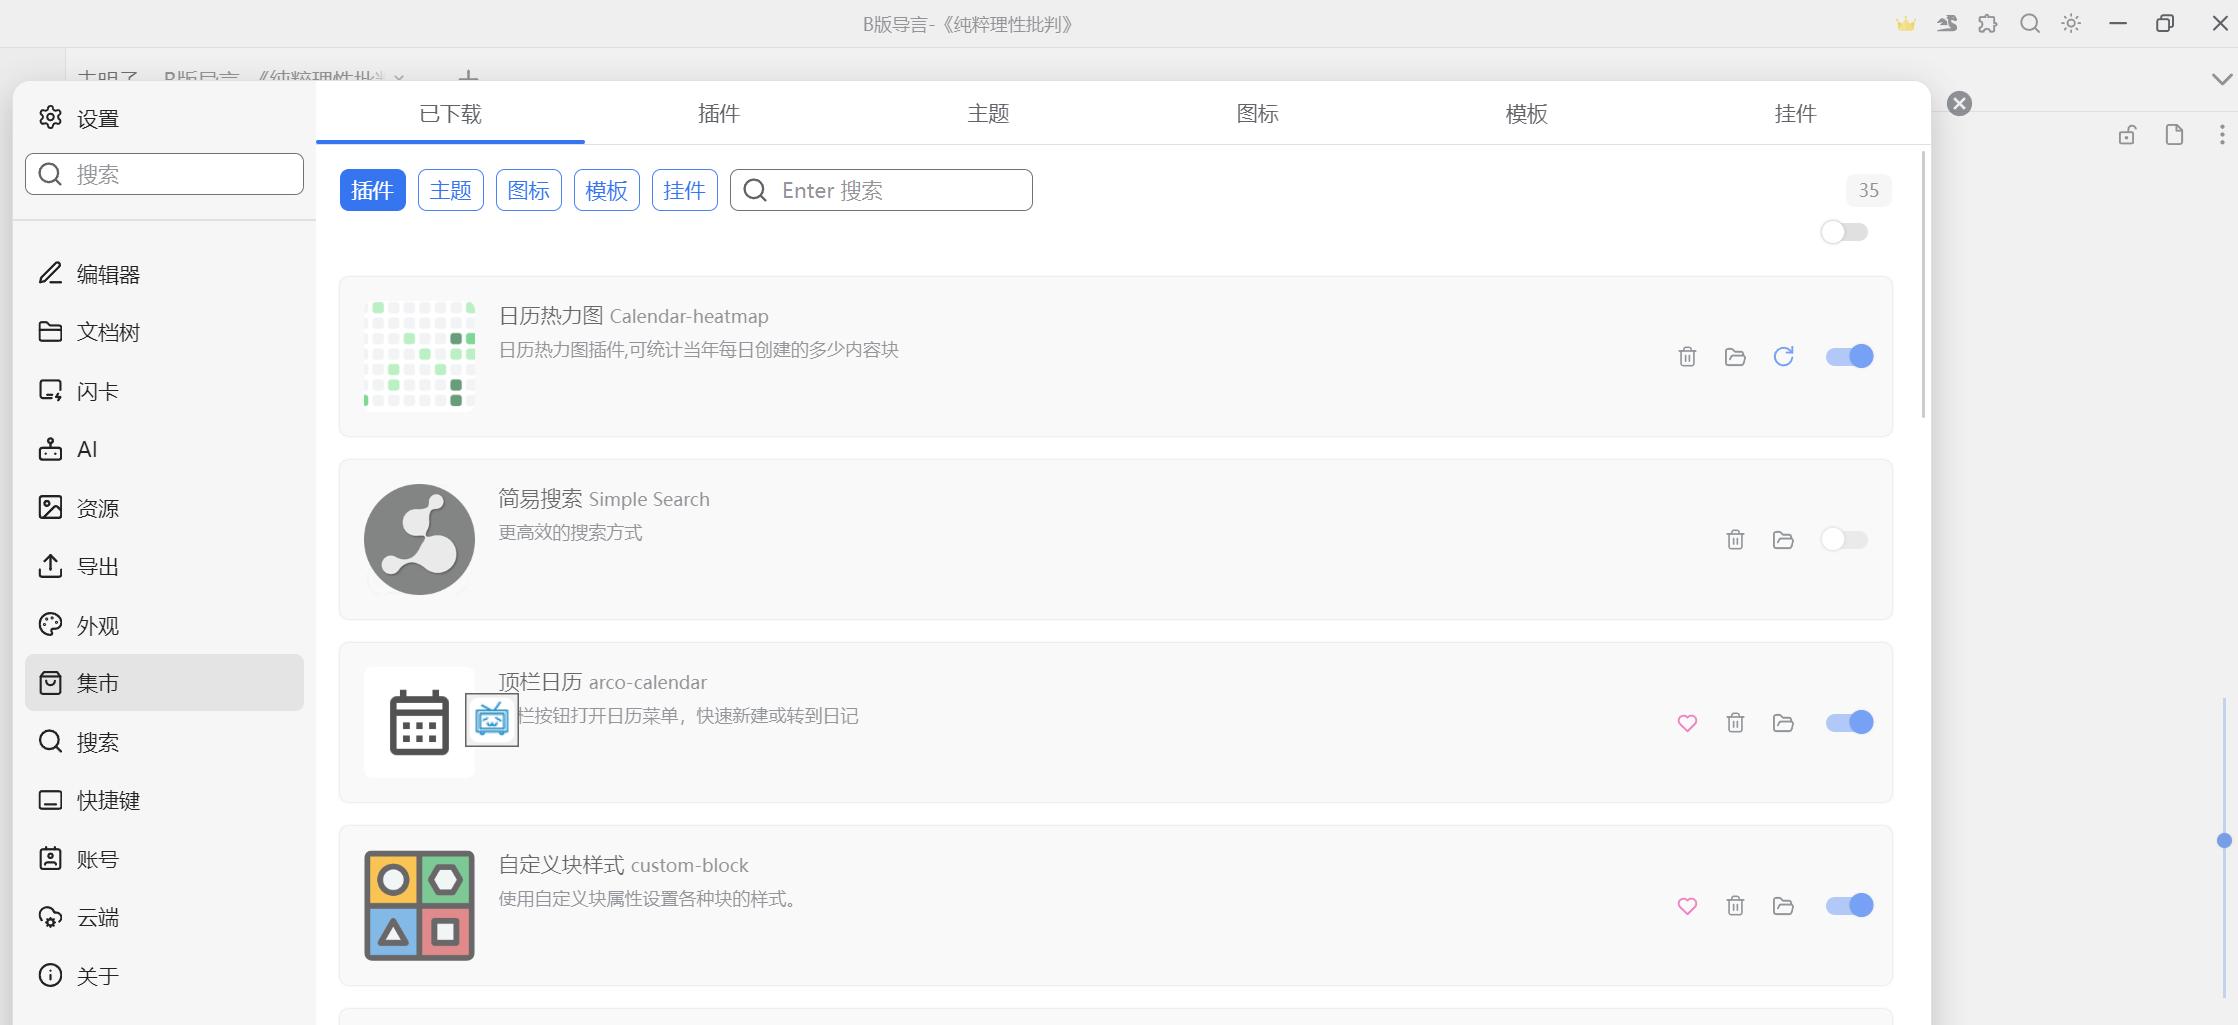Remove arco-calendar with its trash icon
Screen dimensions: 2238x1025
(1735, 723)
